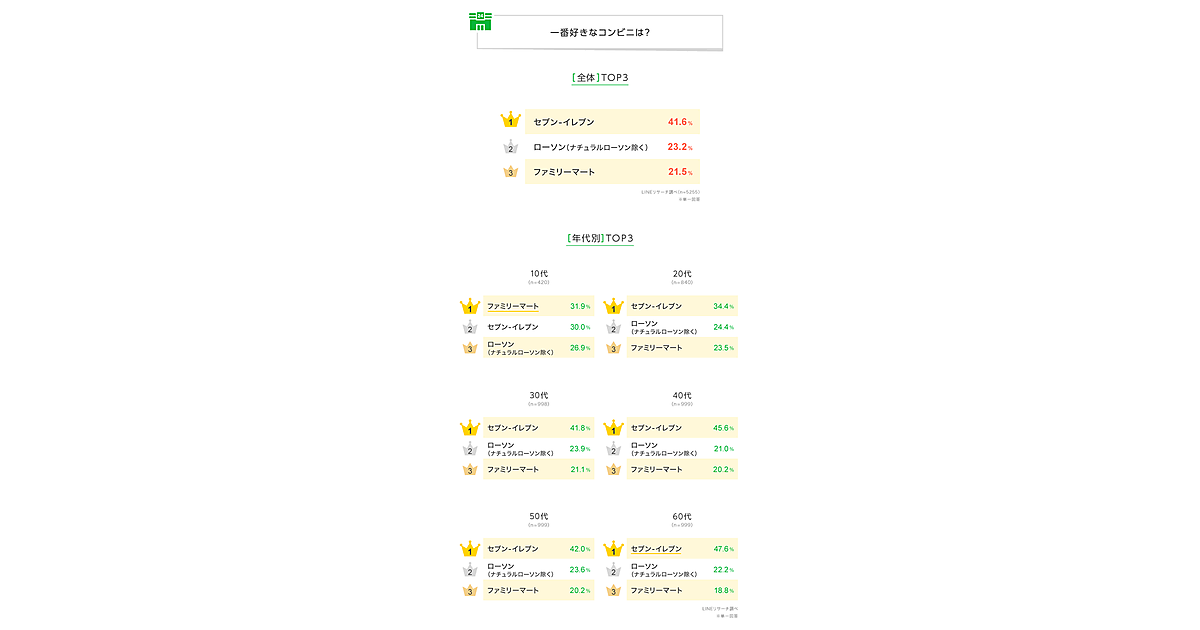This screenshot has height=630, width=1200.
Task: Click the title 一番好きなコンビニは？
Action: click(600, 32)
